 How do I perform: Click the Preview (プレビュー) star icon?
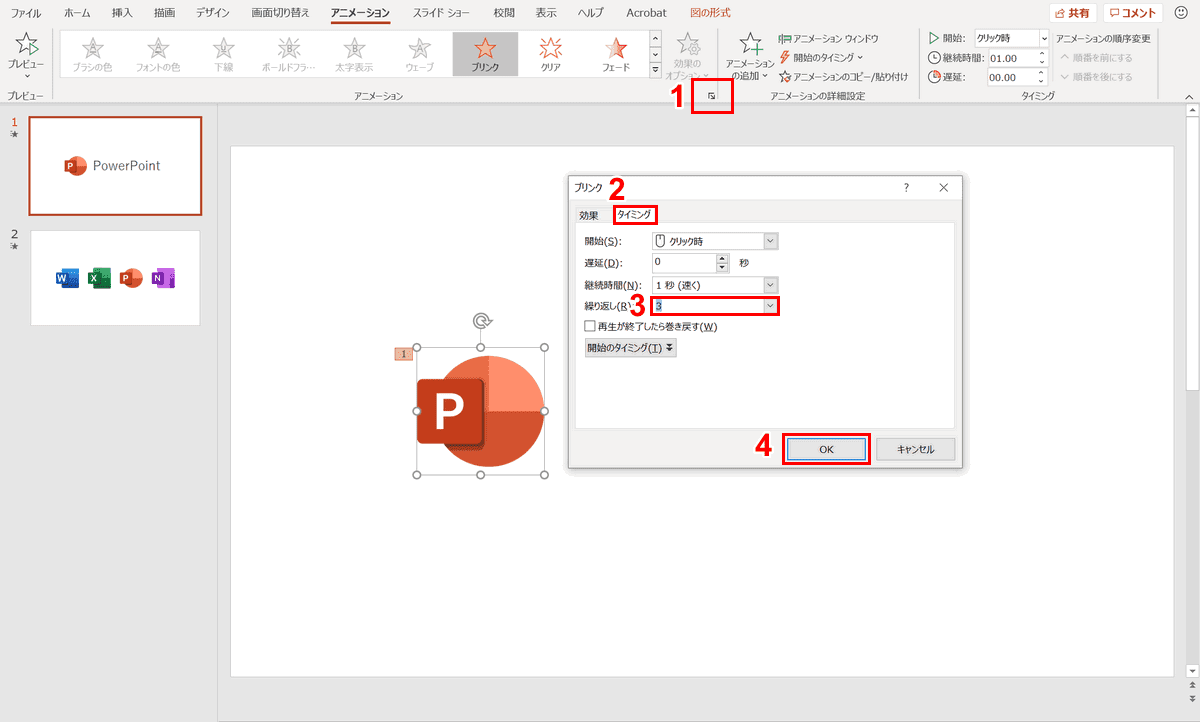27,44
